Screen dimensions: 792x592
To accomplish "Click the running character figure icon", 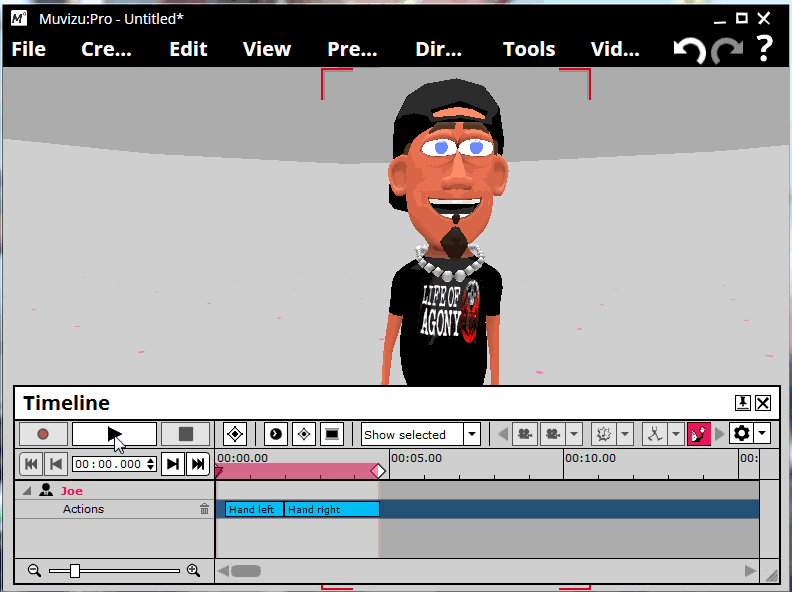I will 655,434.
